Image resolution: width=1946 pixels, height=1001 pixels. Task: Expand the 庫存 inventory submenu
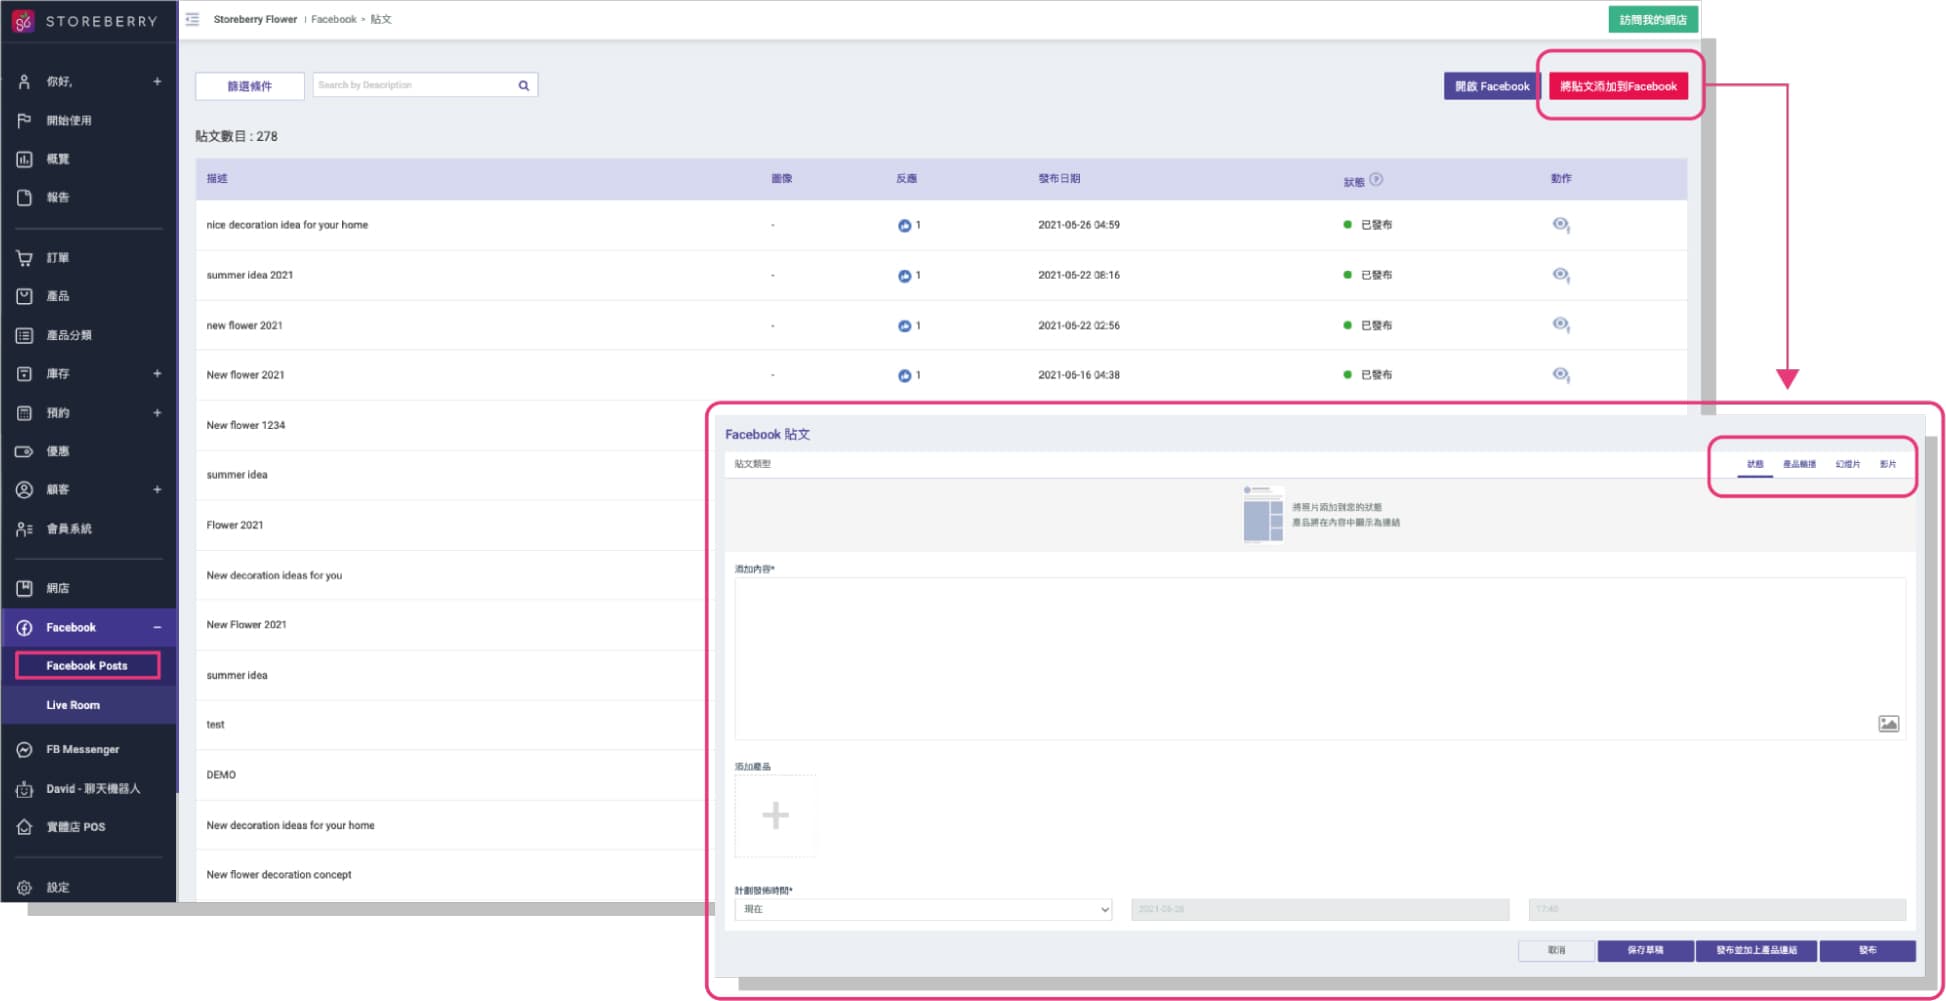pyautogui.click(x=157, y=374)
